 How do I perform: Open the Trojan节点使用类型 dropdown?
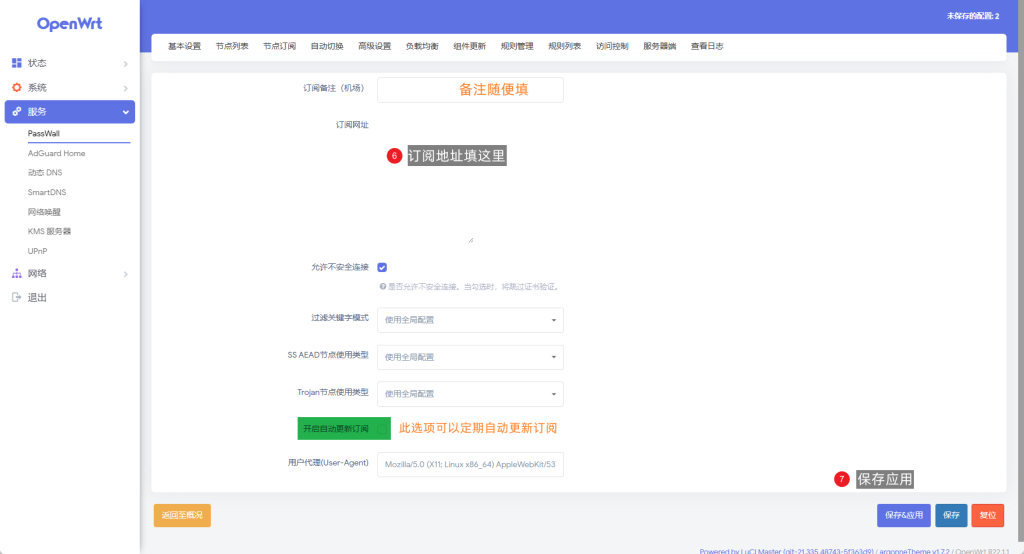pyautogui.click(x=470, y=394)
